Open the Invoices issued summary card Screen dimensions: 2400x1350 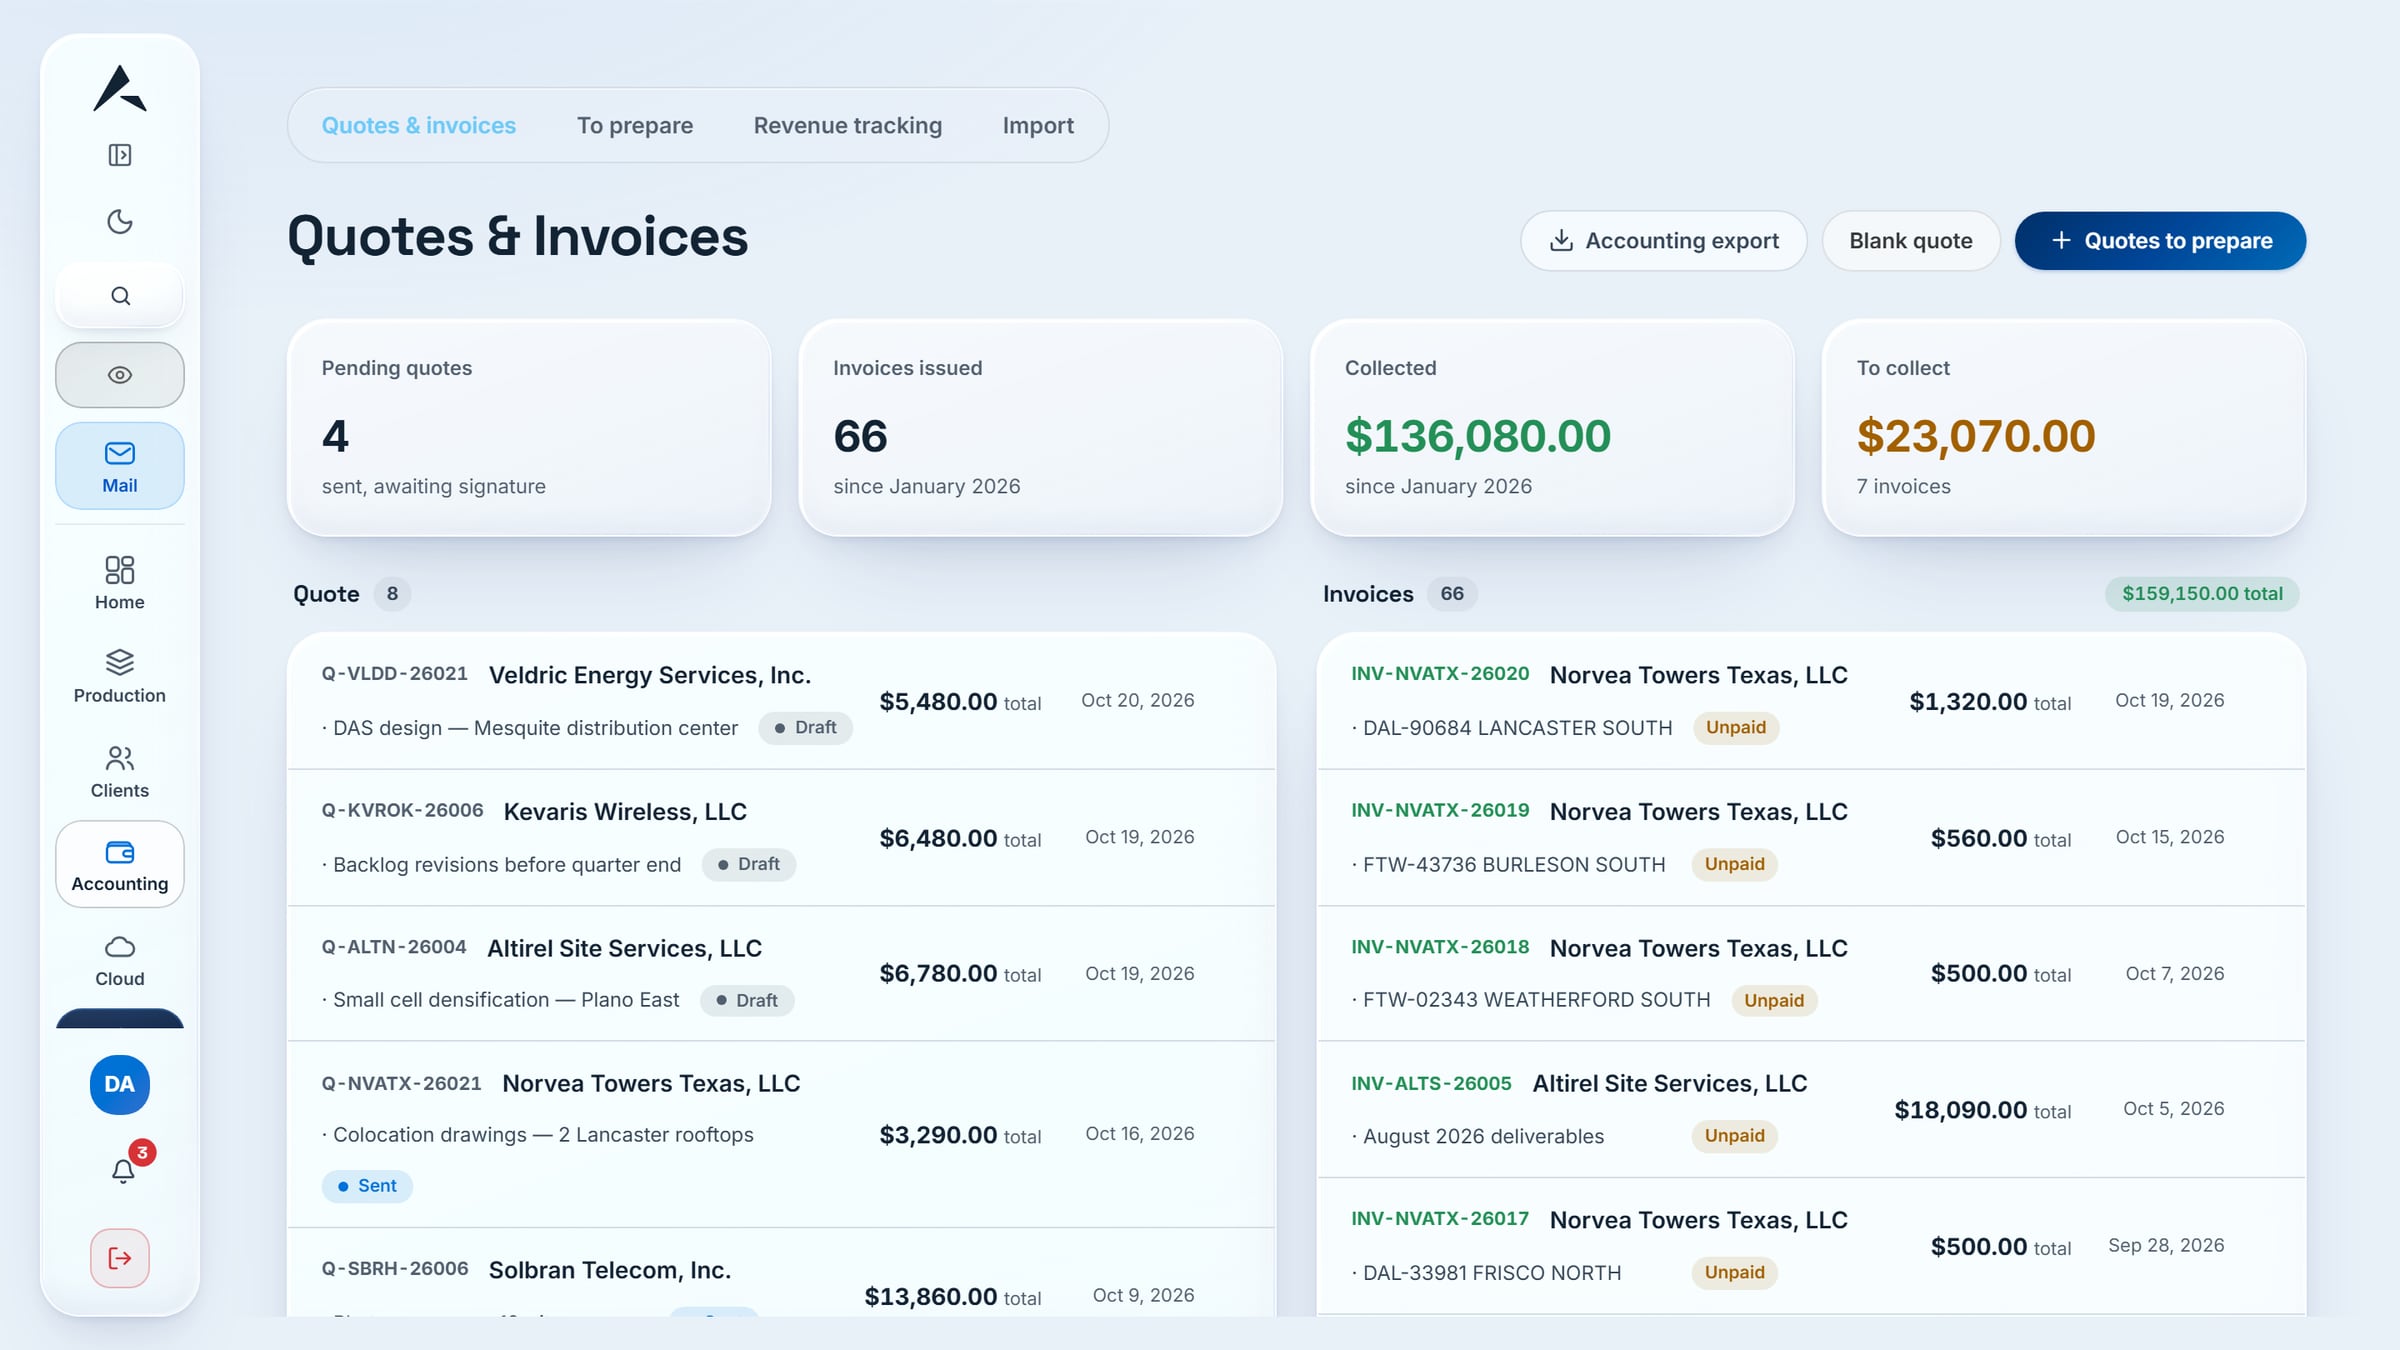(1041, 428)
